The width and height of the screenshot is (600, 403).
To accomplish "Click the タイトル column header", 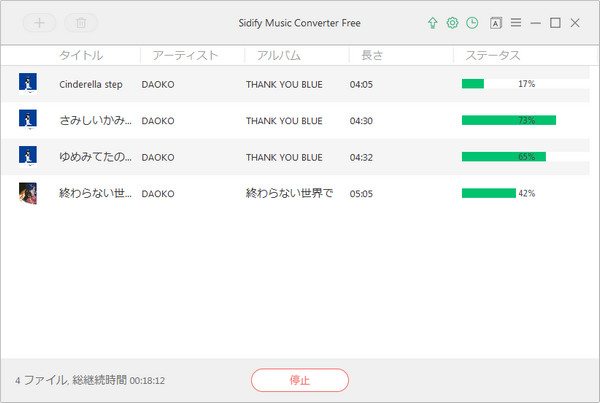I will 81,55.
